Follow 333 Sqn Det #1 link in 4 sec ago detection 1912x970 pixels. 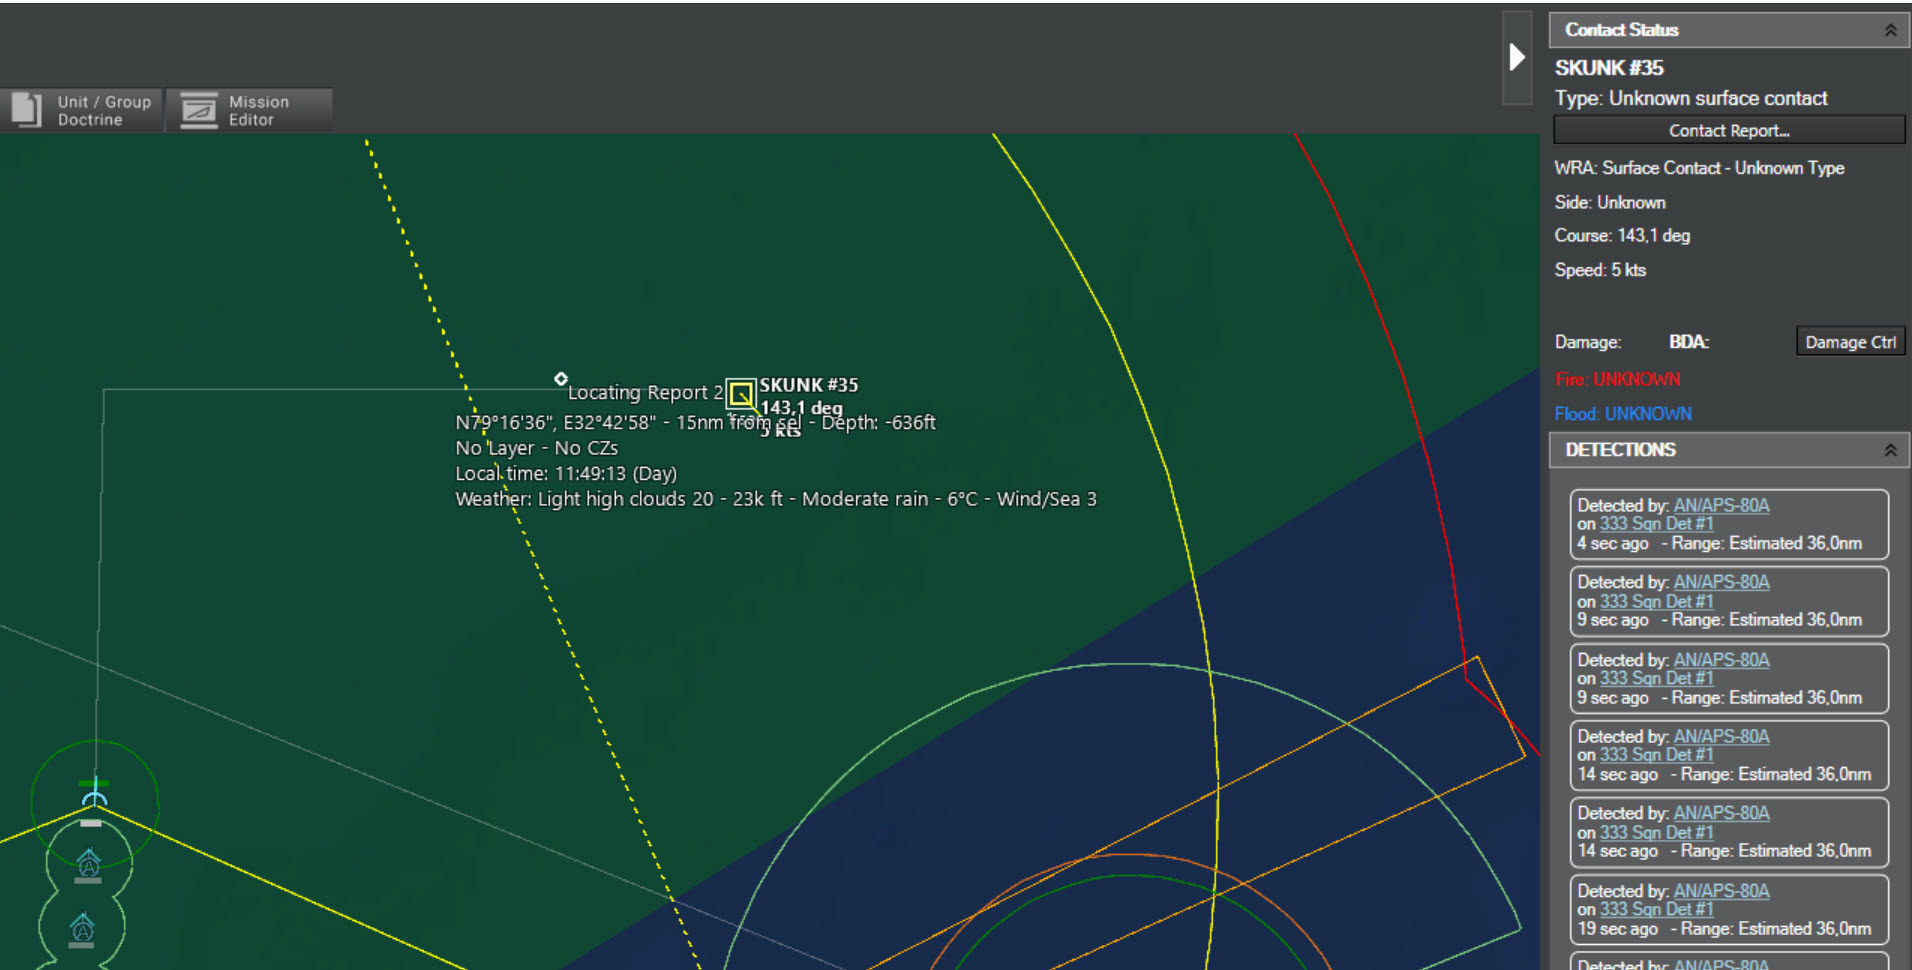tap(1656, 524)
